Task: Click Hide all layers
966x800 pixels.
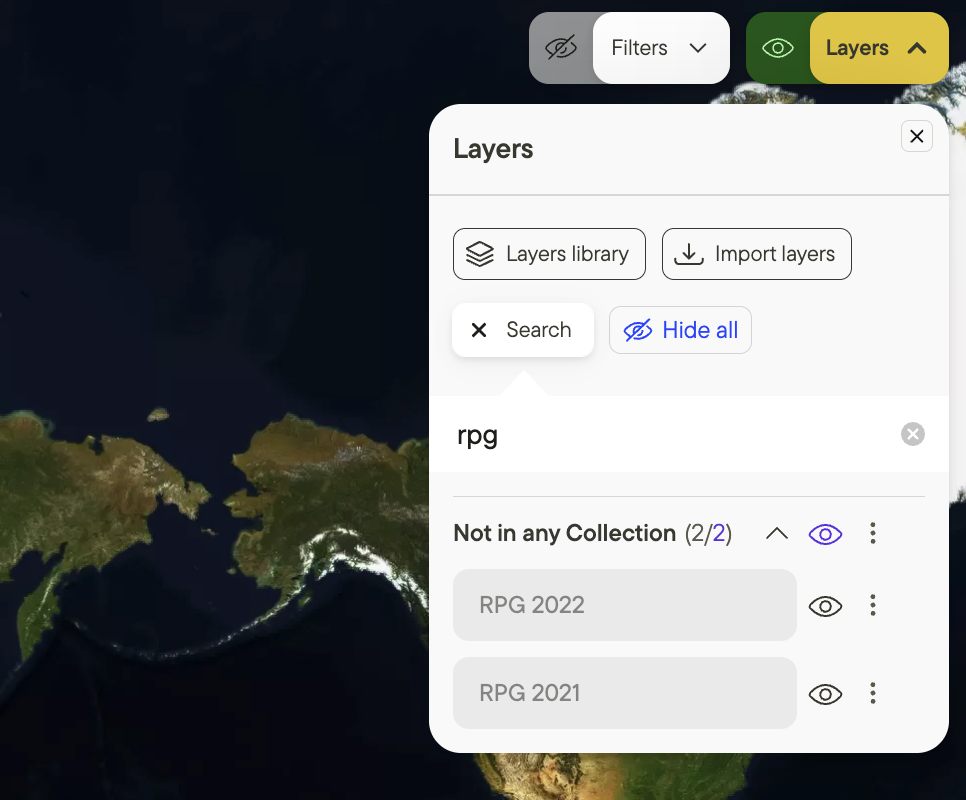Action: pyautogui.click(x=680, y=330)
